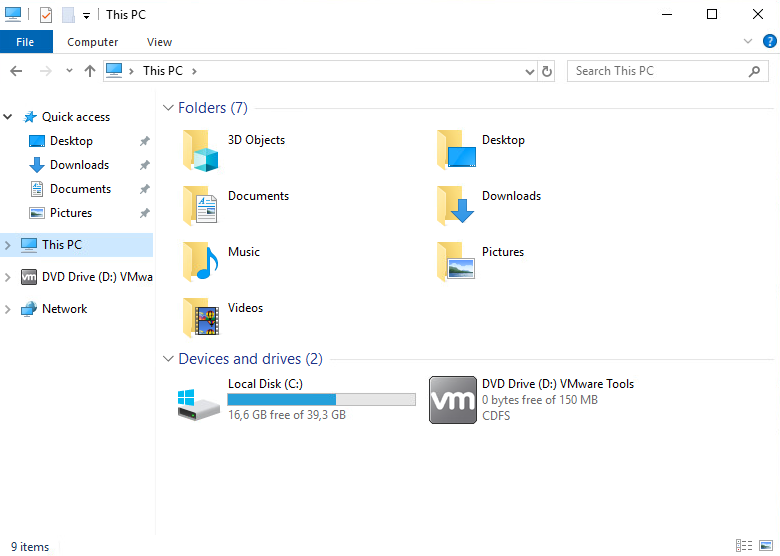Open the address bar history dropdown
The height and width of the screenshot is (556, 780).
click(x=530, y=72)
